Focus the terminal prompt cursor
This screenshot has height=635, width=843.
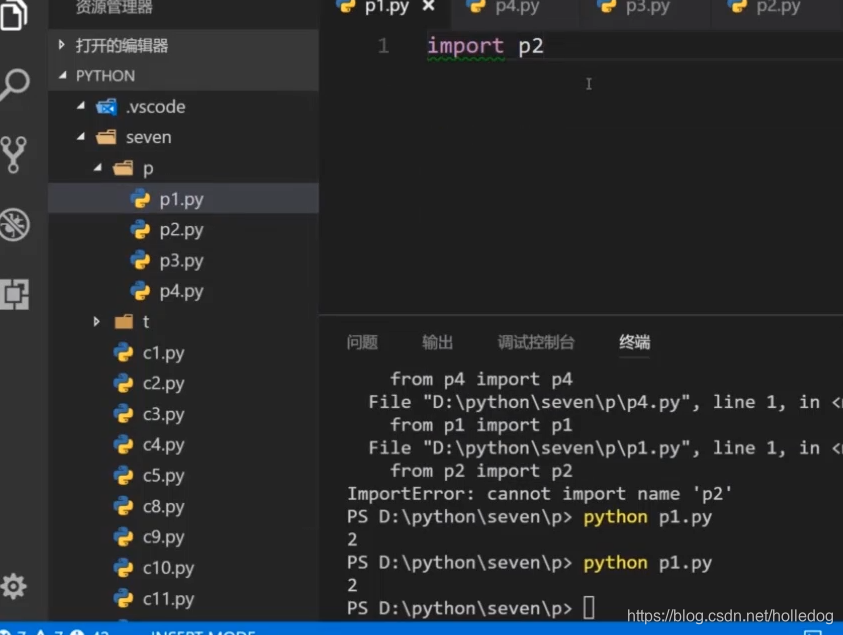coord(589,608)
